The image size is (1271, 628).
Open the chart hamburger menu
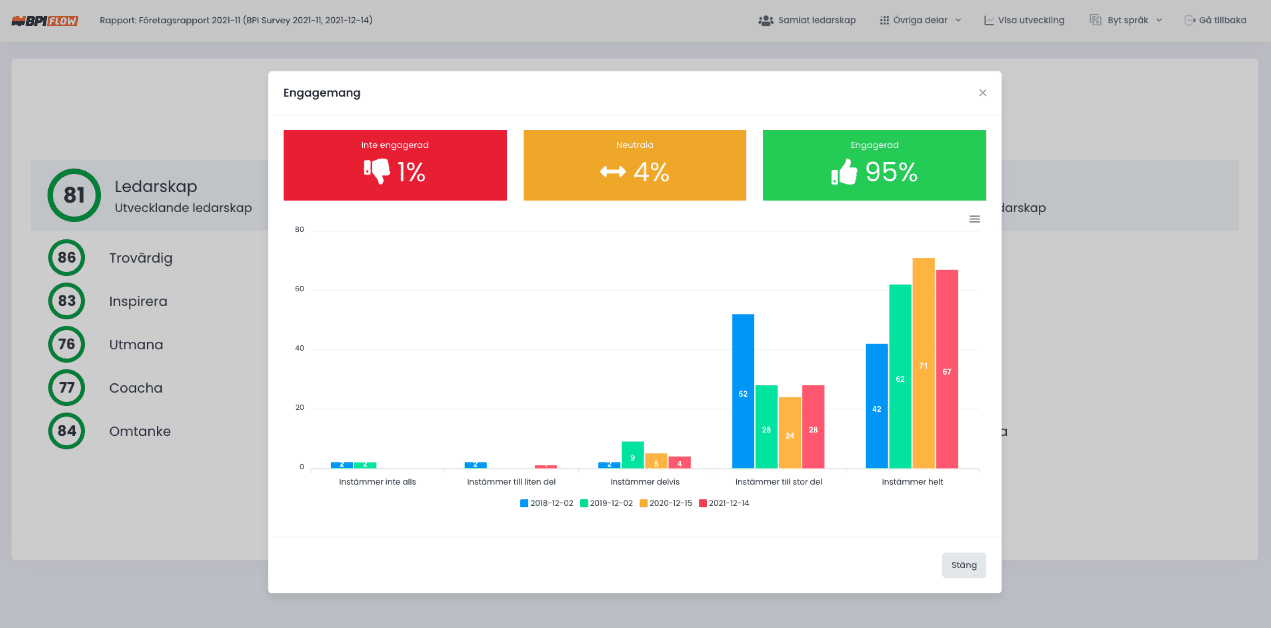975,219
